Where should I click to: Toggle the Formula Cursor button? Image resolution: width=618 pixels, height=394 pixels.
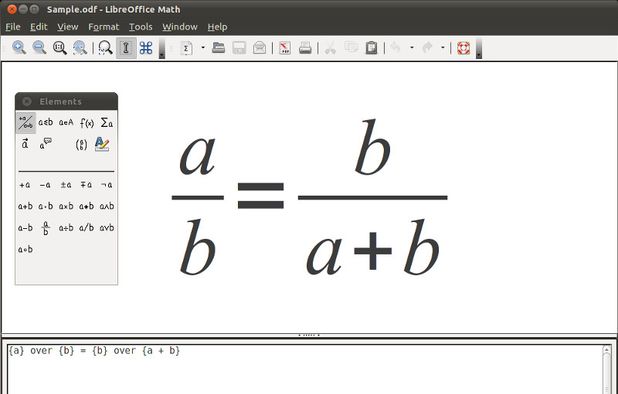[x=126, y=48]
